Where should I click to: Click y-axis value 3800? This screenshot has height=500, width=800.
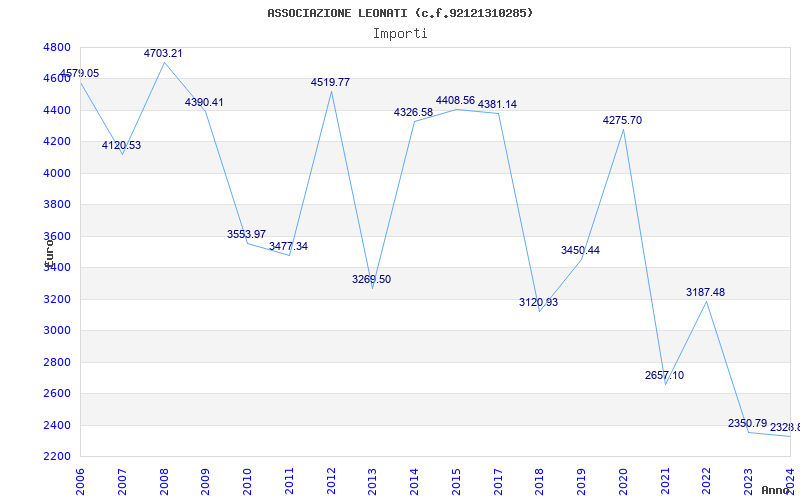tap(57, 205)
